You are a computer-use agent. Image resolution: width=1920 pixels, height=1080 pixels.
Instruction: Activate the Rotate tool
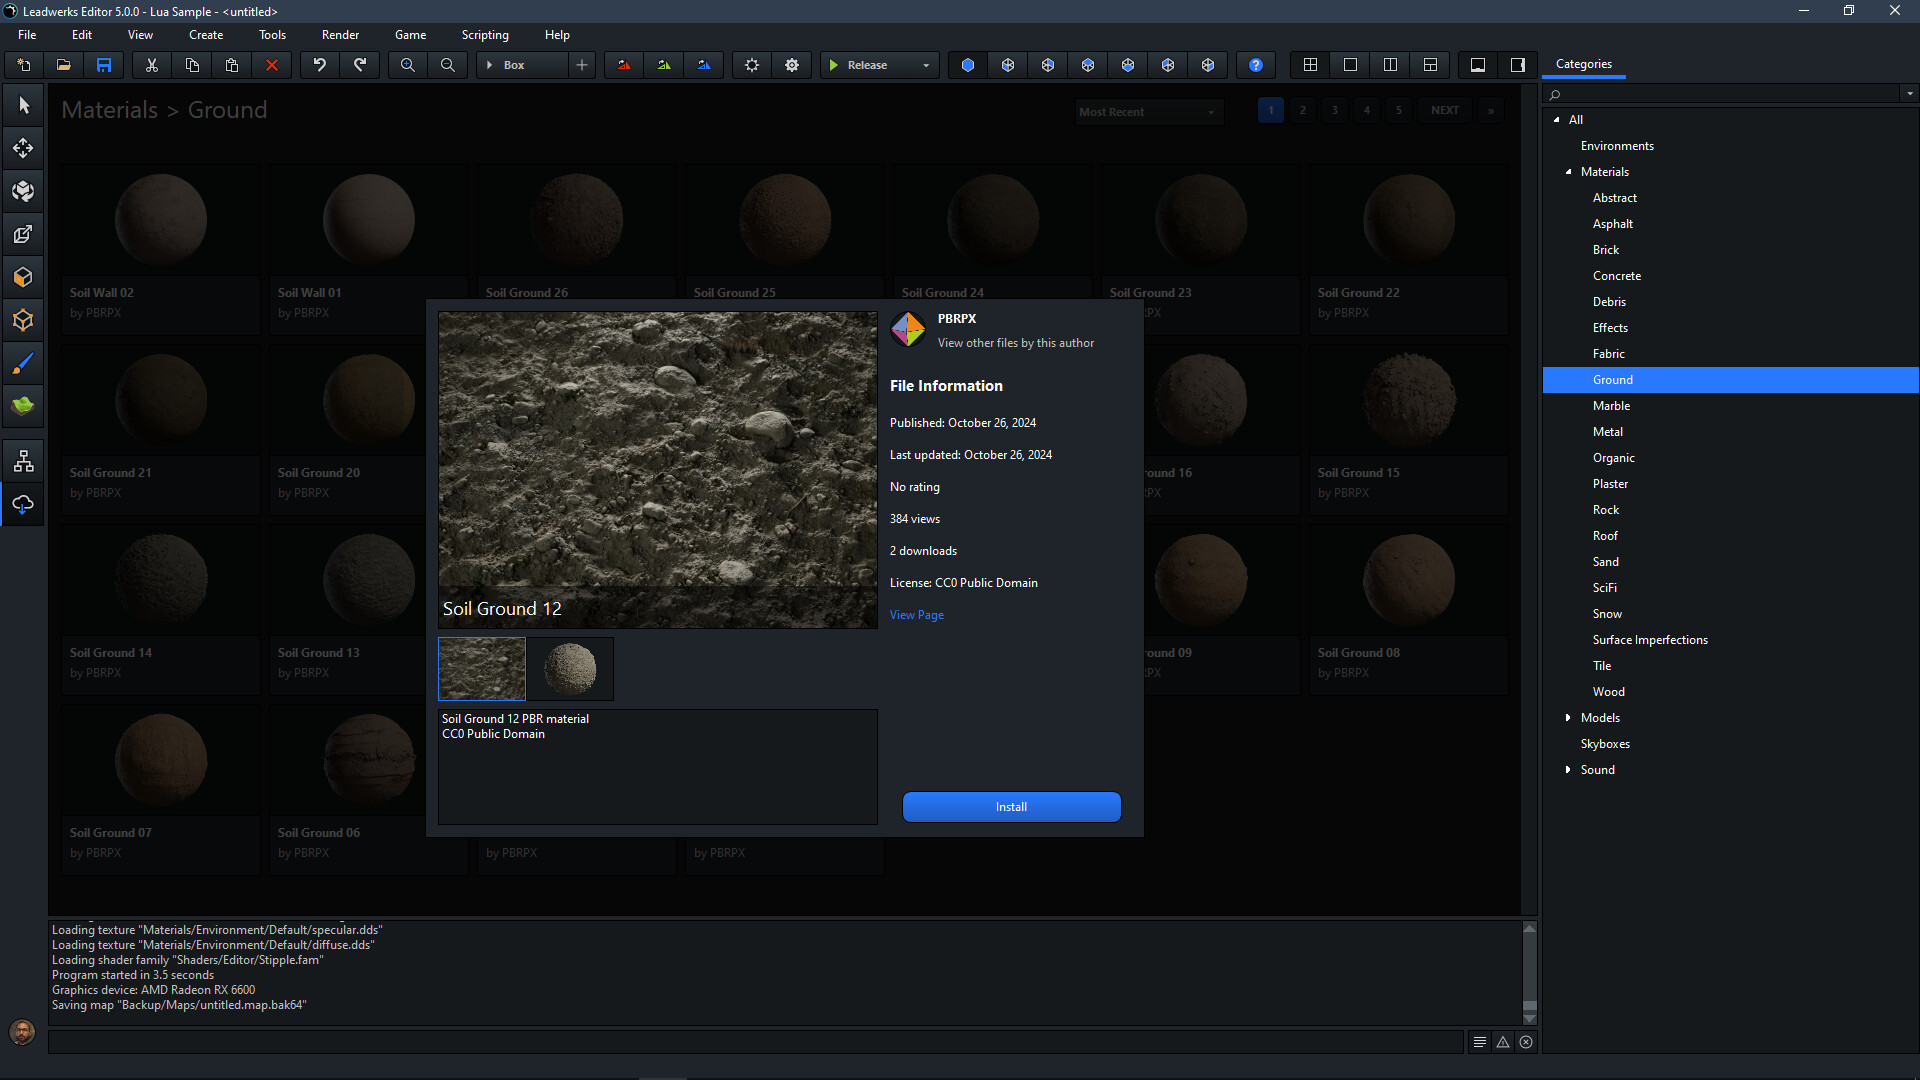coord(22,190)
